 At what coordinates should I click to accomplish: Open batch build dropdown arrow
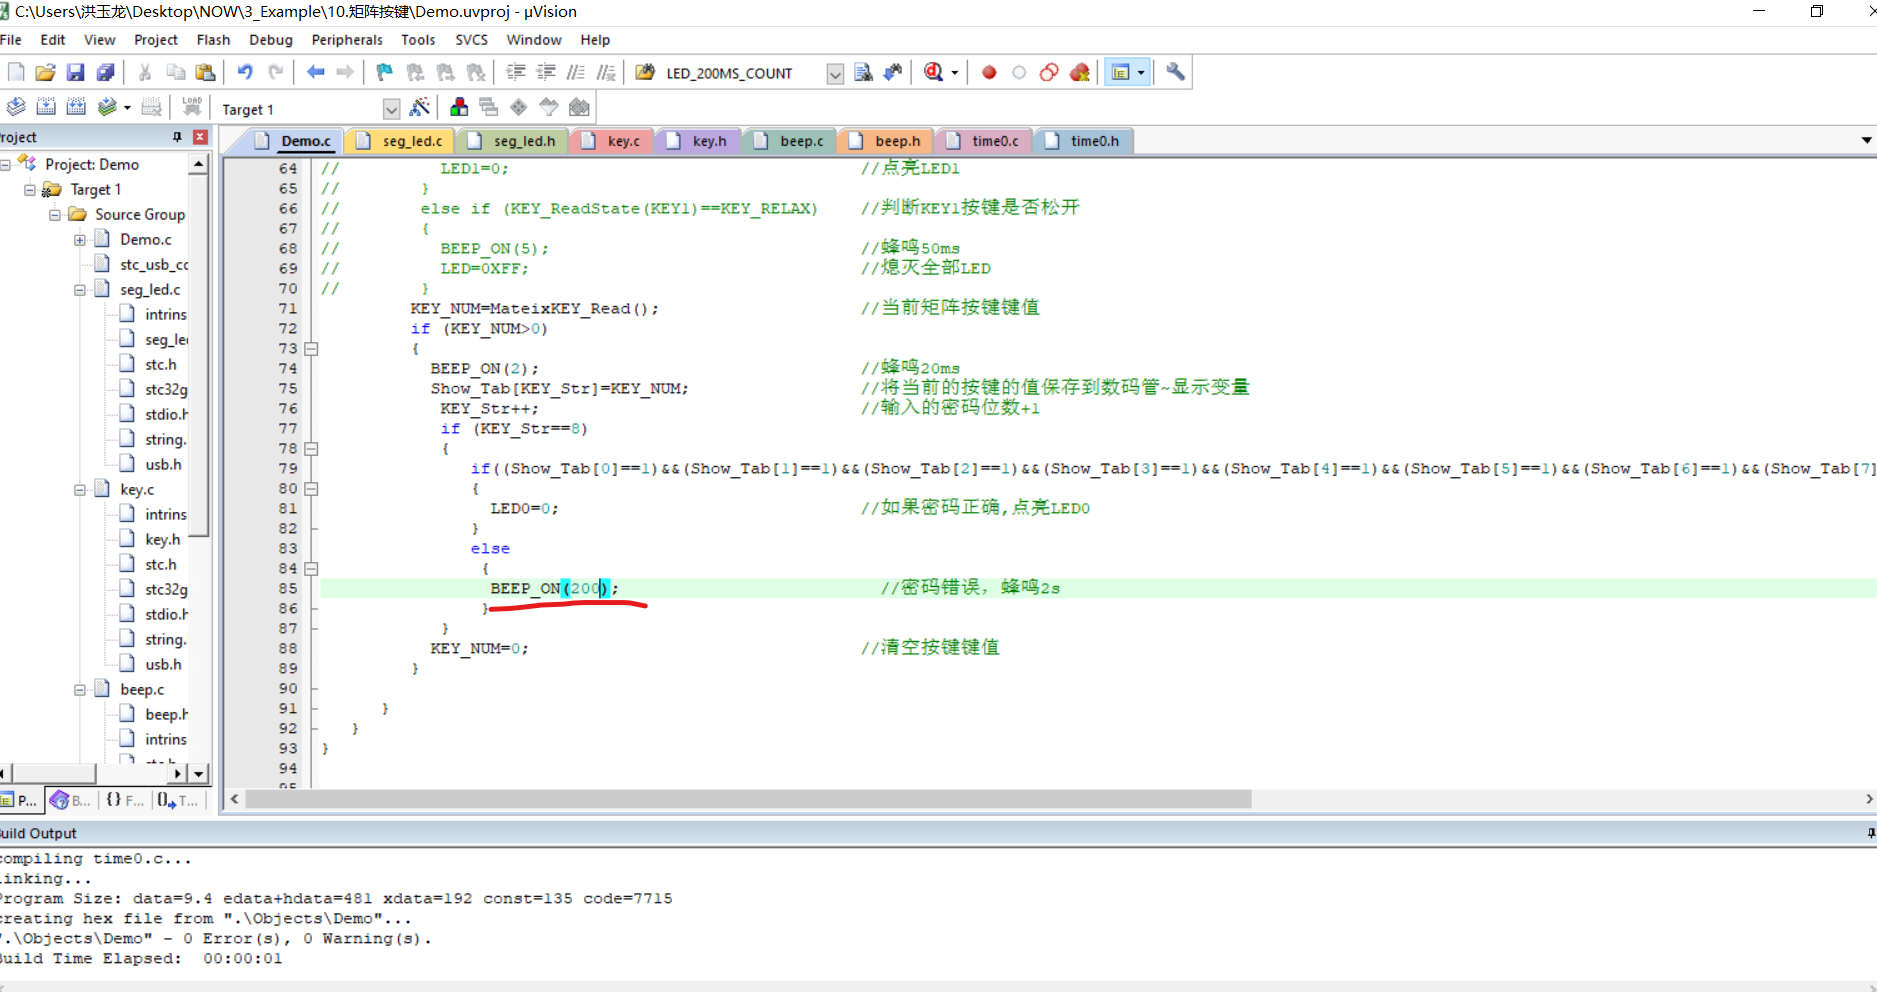[127, 108]
